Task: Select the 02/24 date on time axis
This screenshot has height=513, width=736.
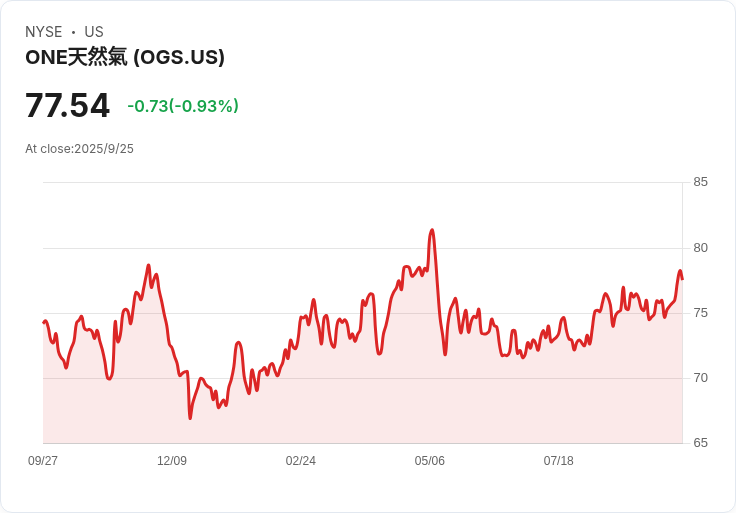Action: click(301, 461)
